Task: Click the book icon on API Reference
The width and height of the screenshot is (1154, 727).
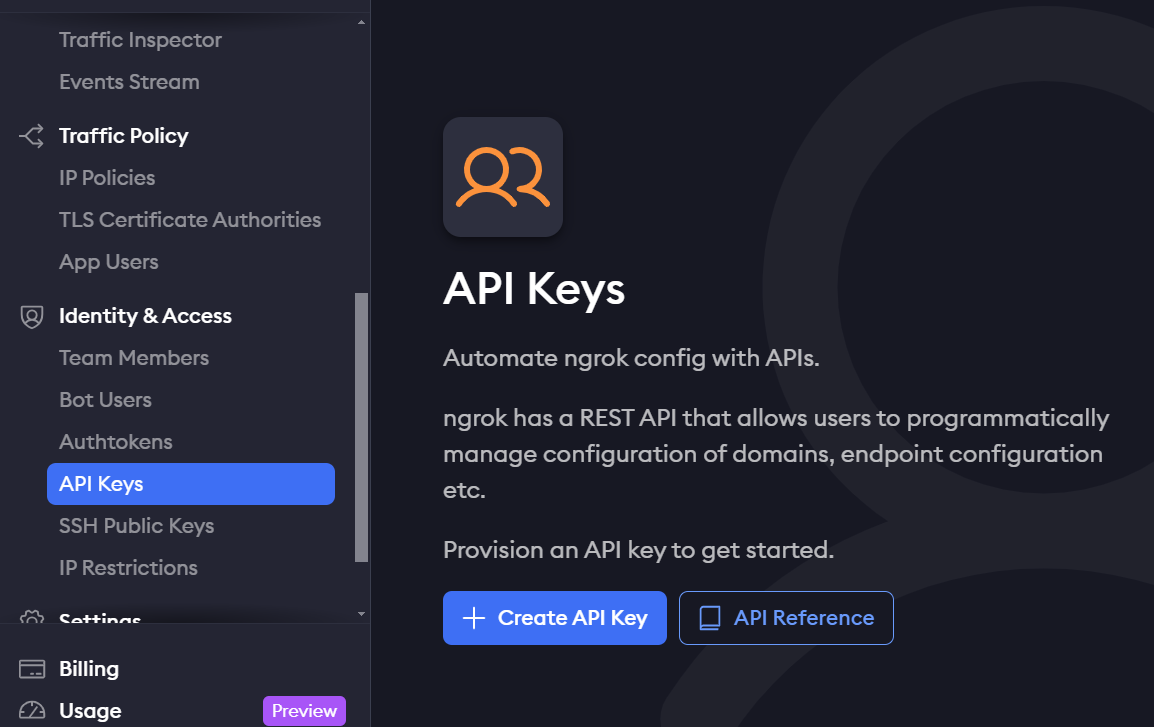Action: tap(710, 618)
